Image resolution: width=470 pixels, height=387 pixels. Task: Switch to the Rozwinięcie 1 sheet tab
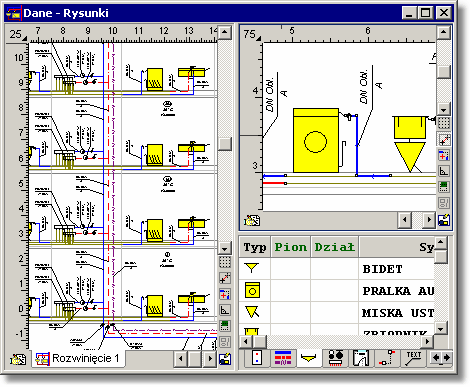click(x=78, y=359)
